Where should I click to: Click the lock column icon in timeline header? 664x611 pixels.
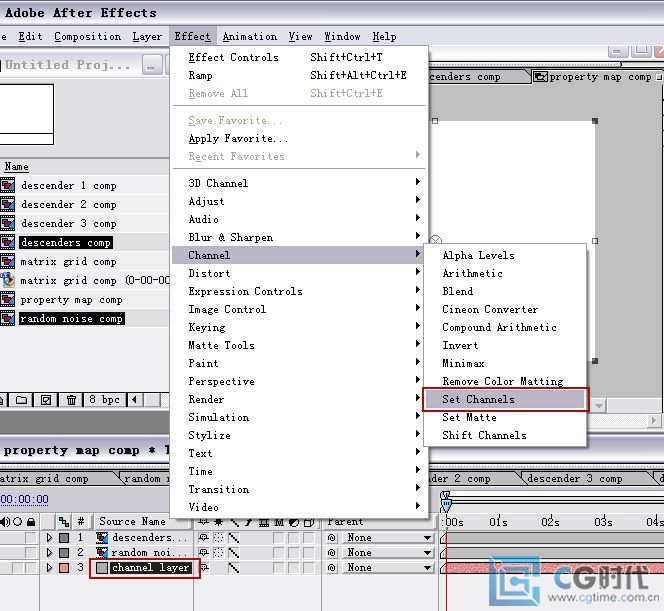point(30,522)
